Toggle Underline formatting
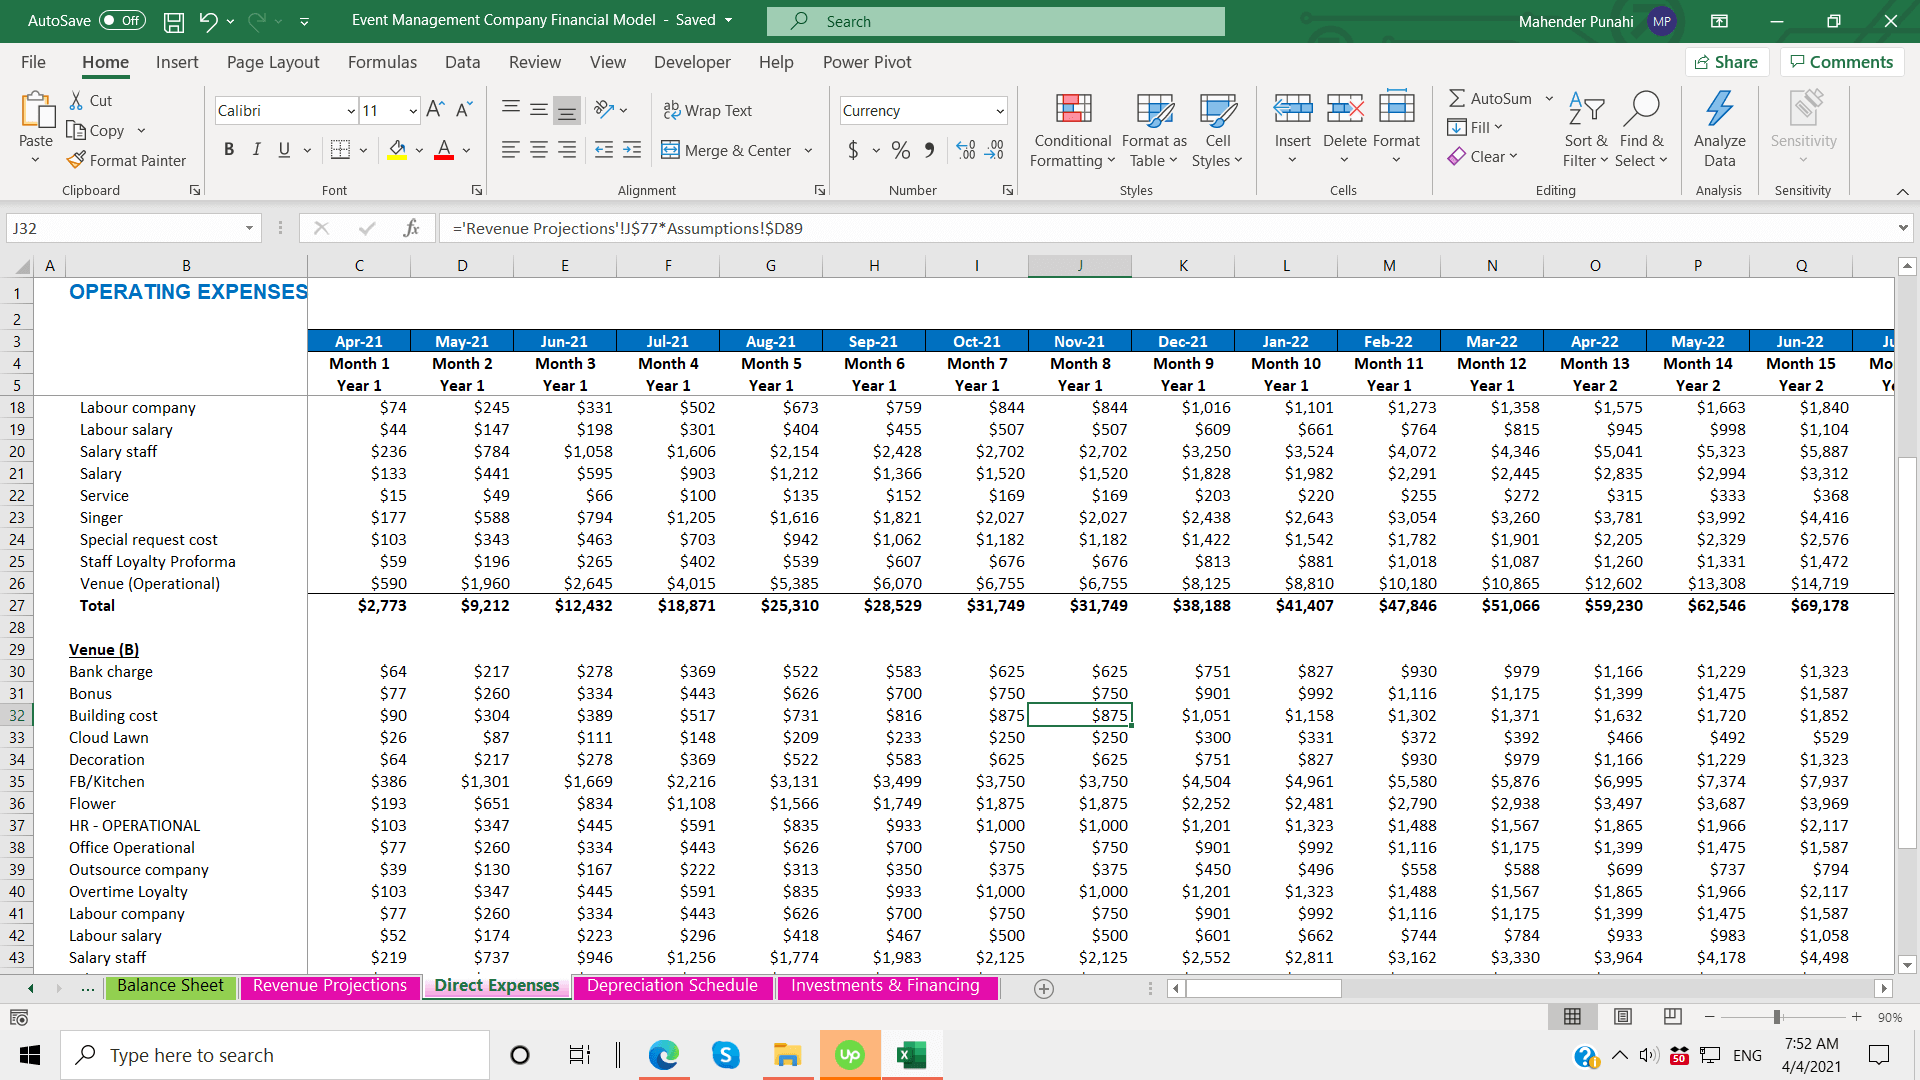Screen dimensions: 1920x1080 pos(284,150)
